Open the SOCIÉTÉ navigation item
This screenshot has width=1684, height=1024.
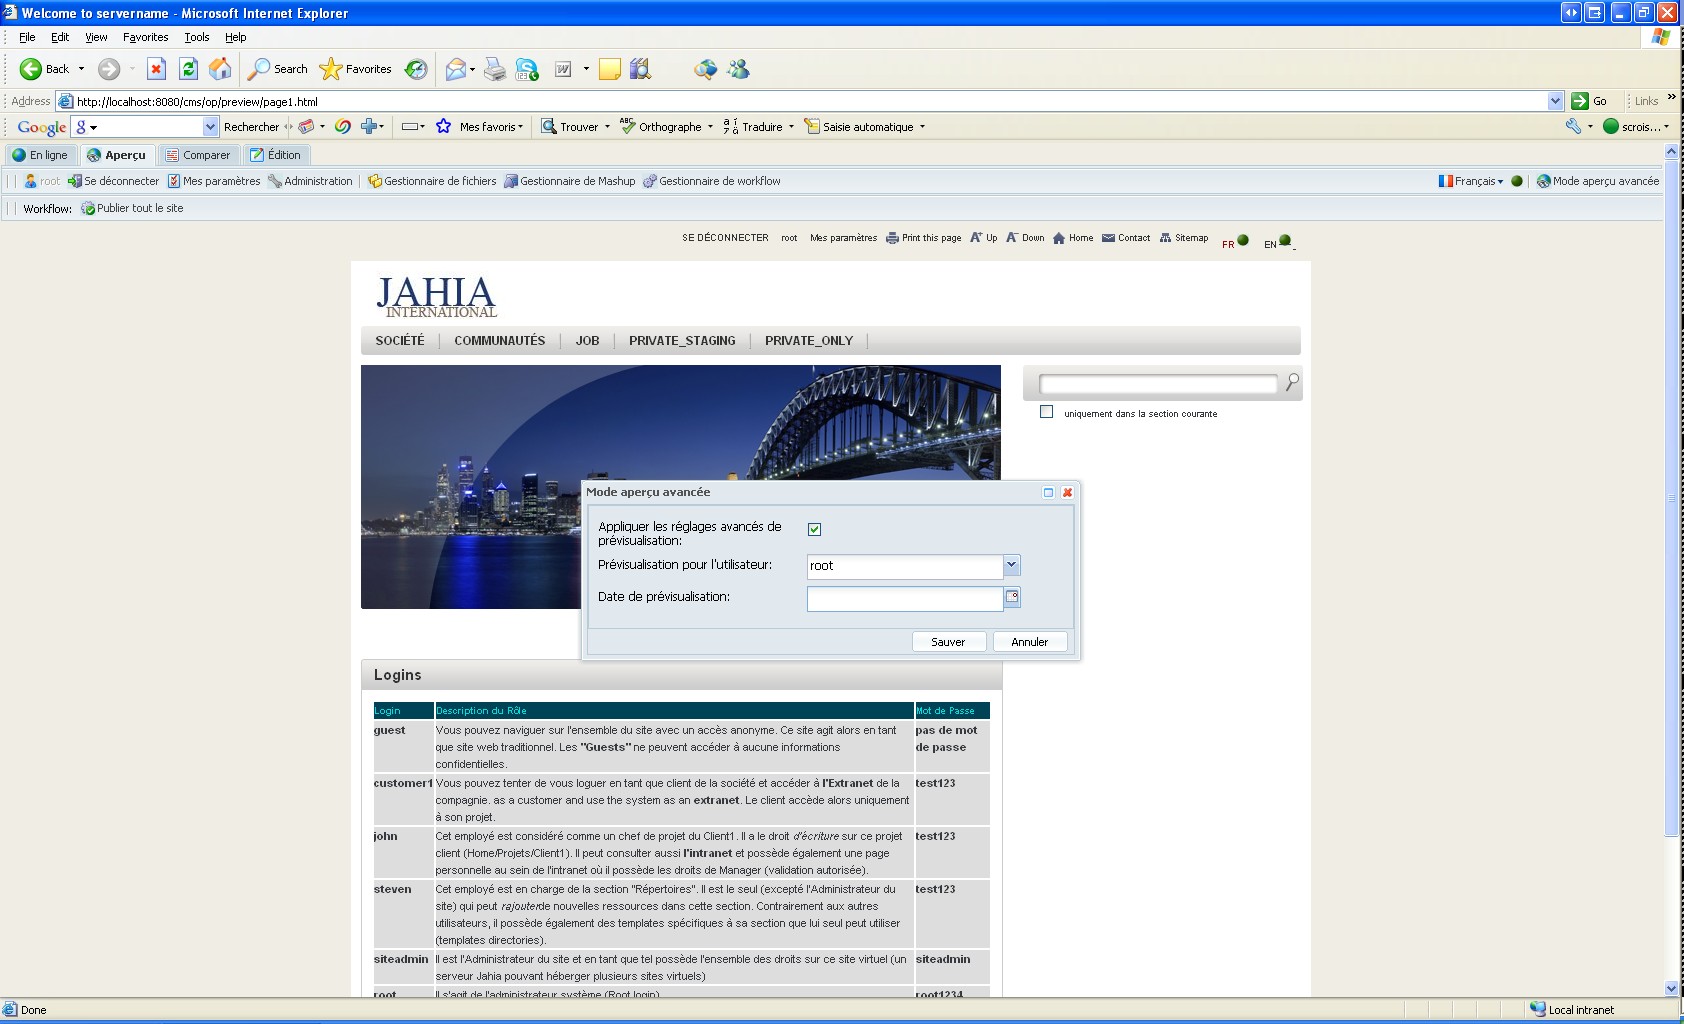pyautogui.click(x=400, y=341)
